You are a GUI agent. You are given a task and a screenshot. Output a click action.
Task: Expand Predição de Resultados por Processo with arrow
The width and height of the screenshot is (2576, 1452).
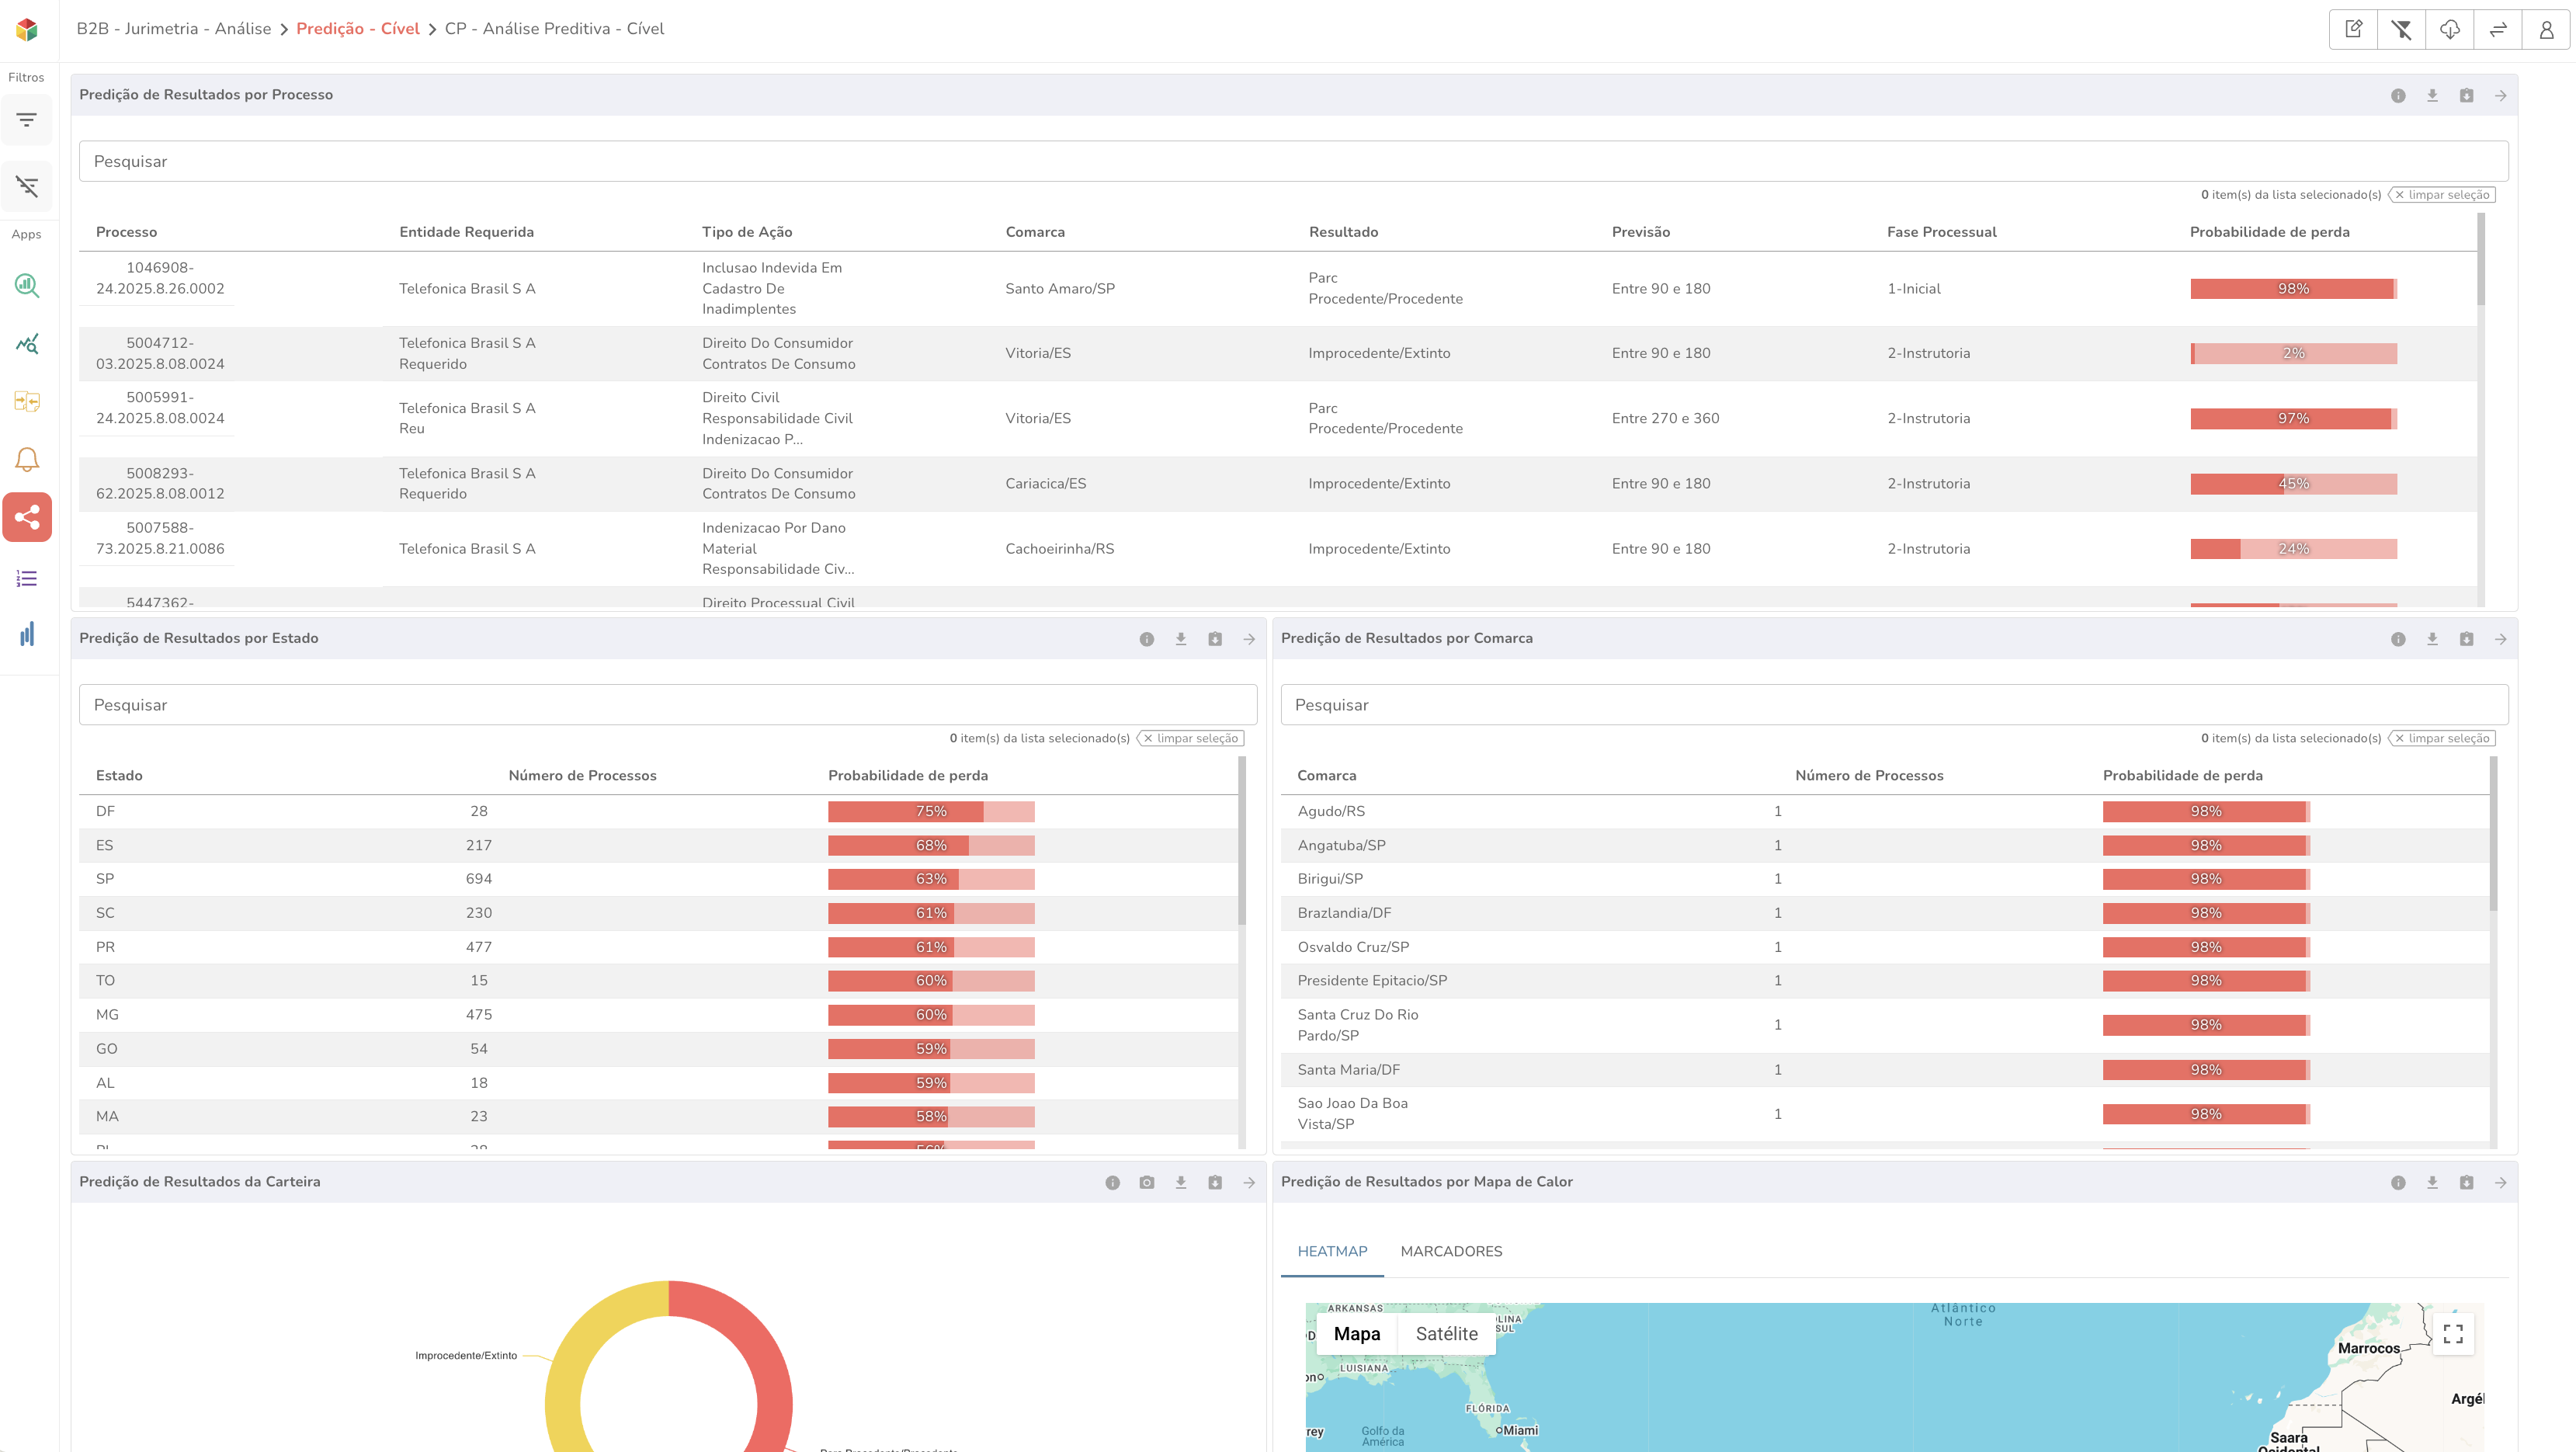pos(2500,96)
